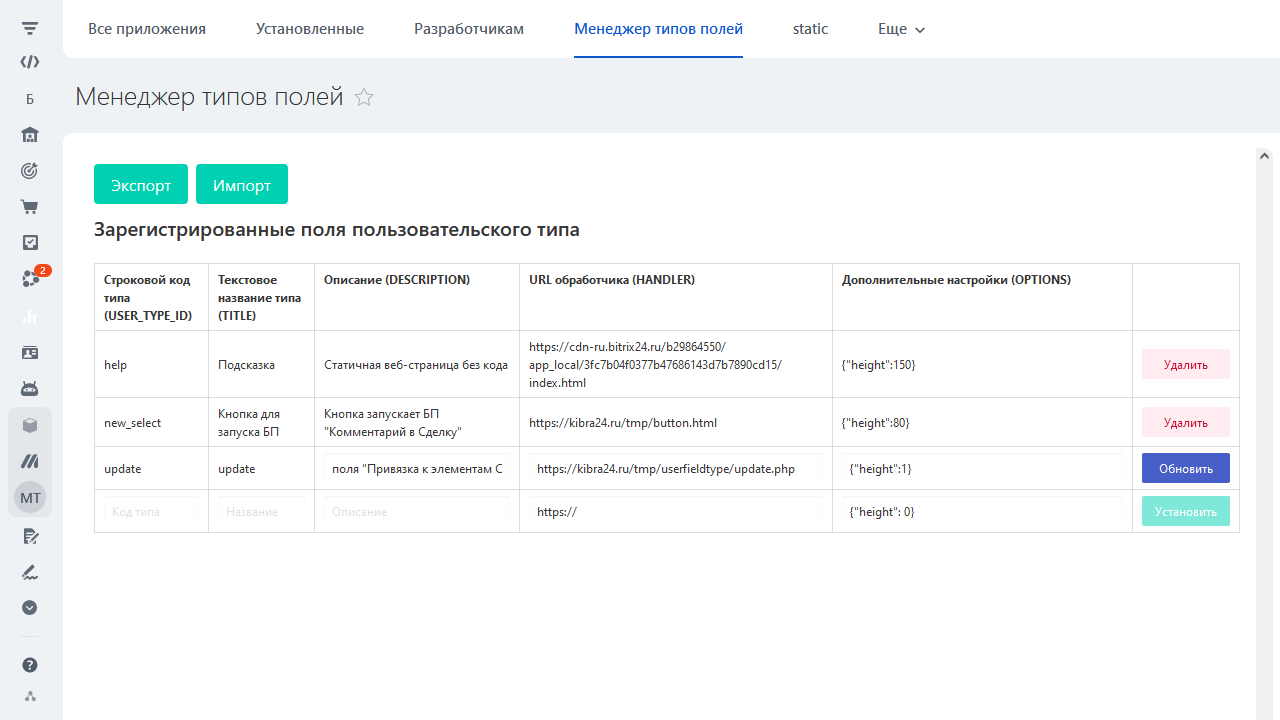Image resolution: width=1280 pixels, height=720 pixels.
Task: Click the blue 'Обновить' button
Action: tap(1185, 468)
